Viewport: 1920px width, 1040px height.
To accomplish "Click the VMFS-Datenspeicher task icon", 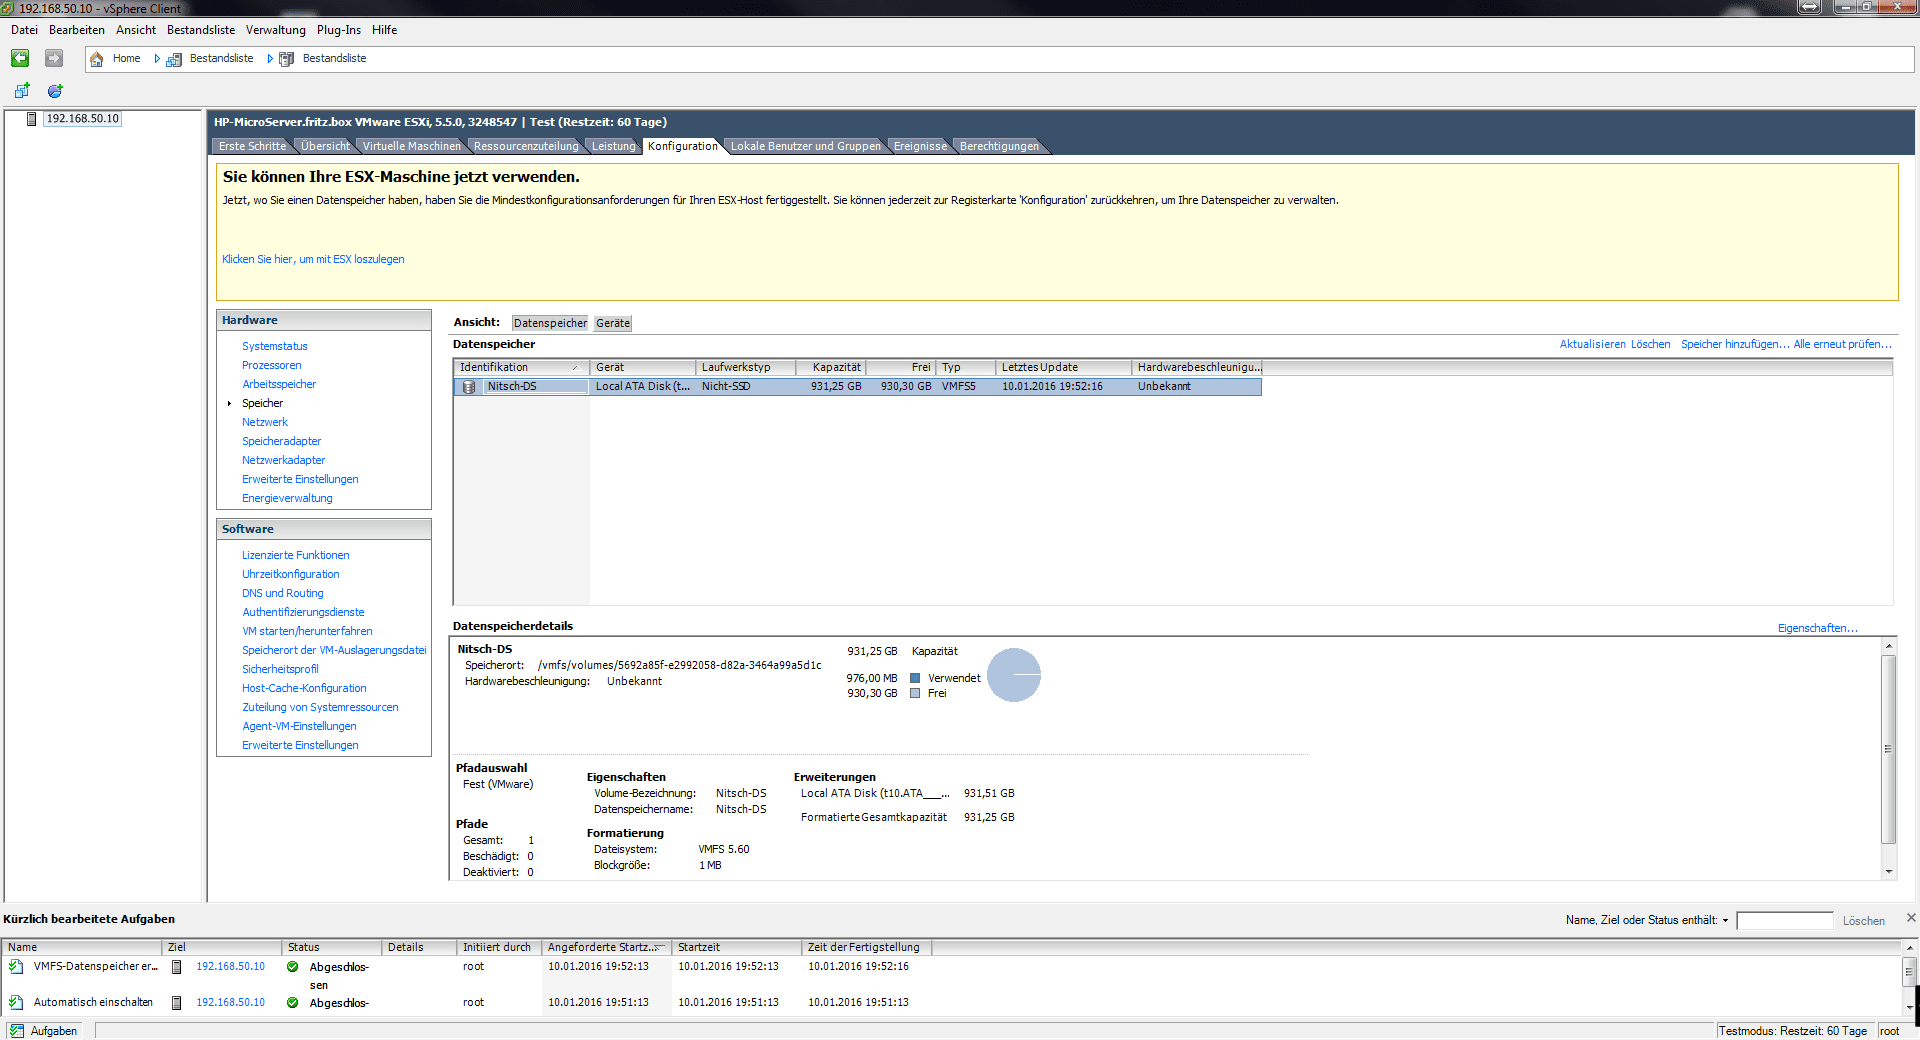I will 16,967.
